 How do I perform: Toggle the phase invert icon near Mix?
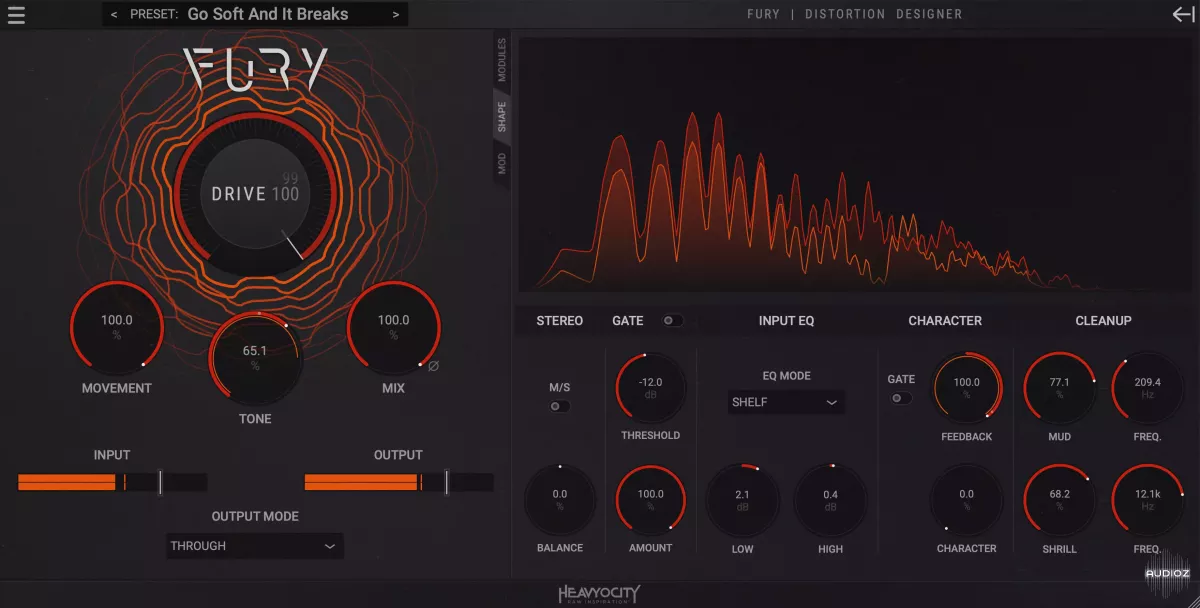click(434, 366)
